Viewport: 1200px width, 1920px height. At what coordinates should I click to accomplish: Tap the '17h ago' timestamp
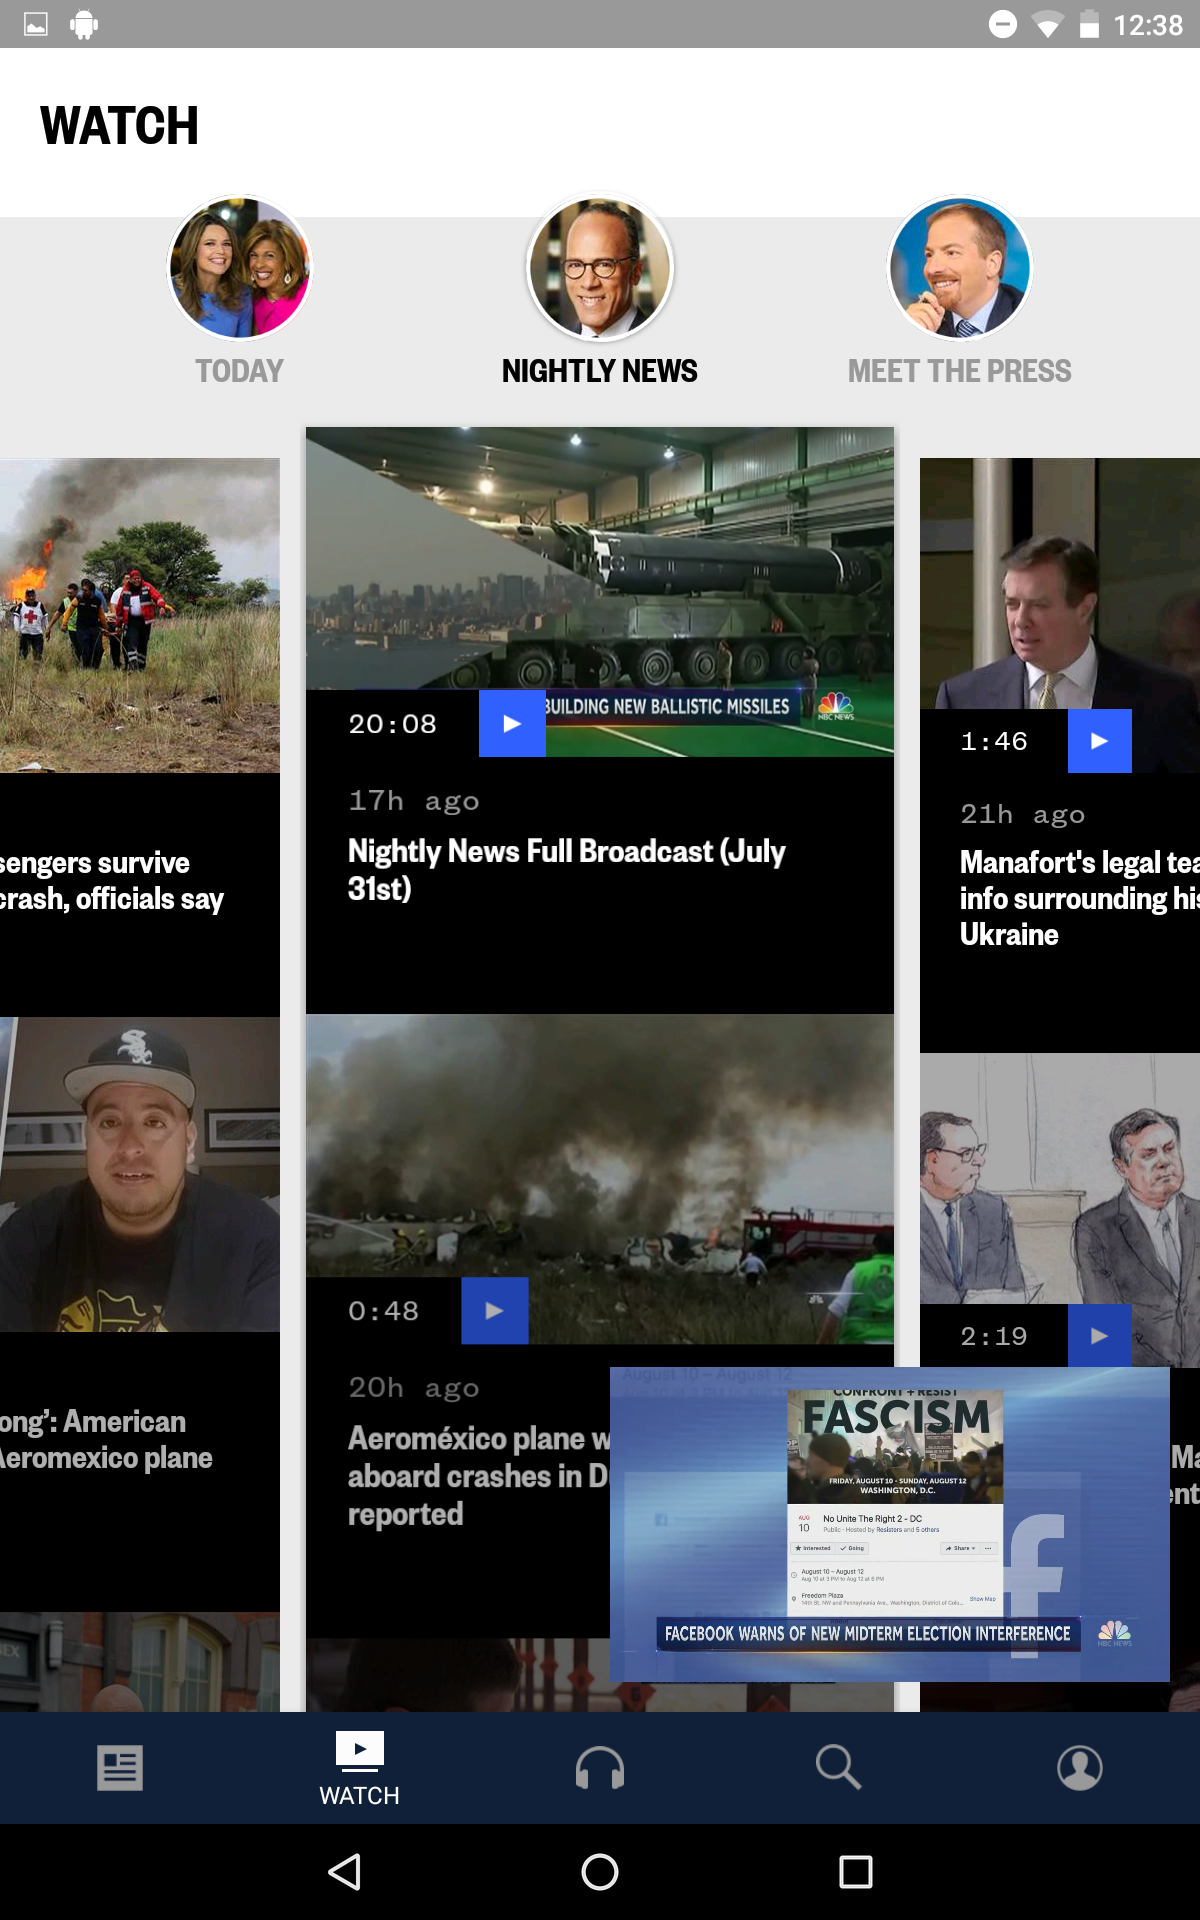coord(413,800)
